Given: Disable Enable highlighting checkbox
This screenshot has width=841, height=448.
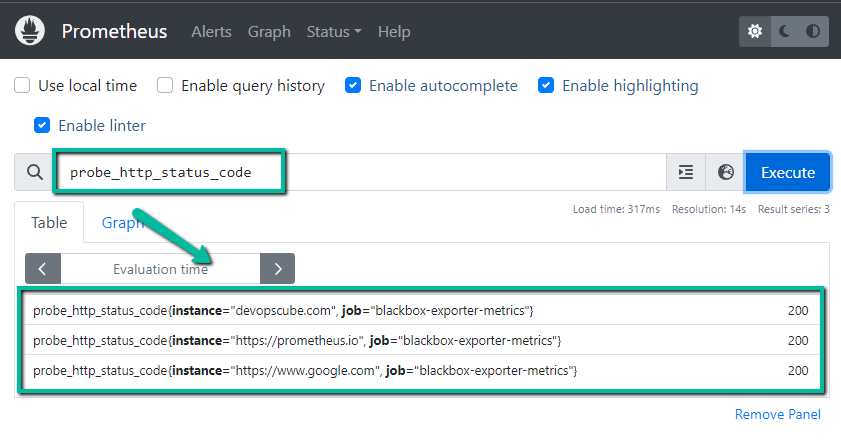Looking at the screenshot, I should coord(545,85).
